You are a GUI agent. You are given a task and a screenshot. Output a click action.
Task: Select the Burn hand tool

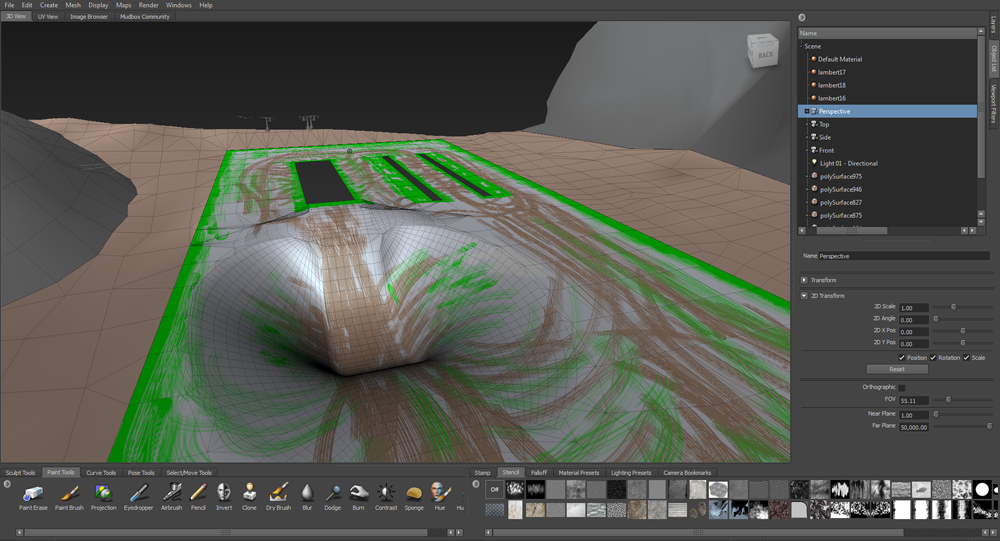coord(358,497)
